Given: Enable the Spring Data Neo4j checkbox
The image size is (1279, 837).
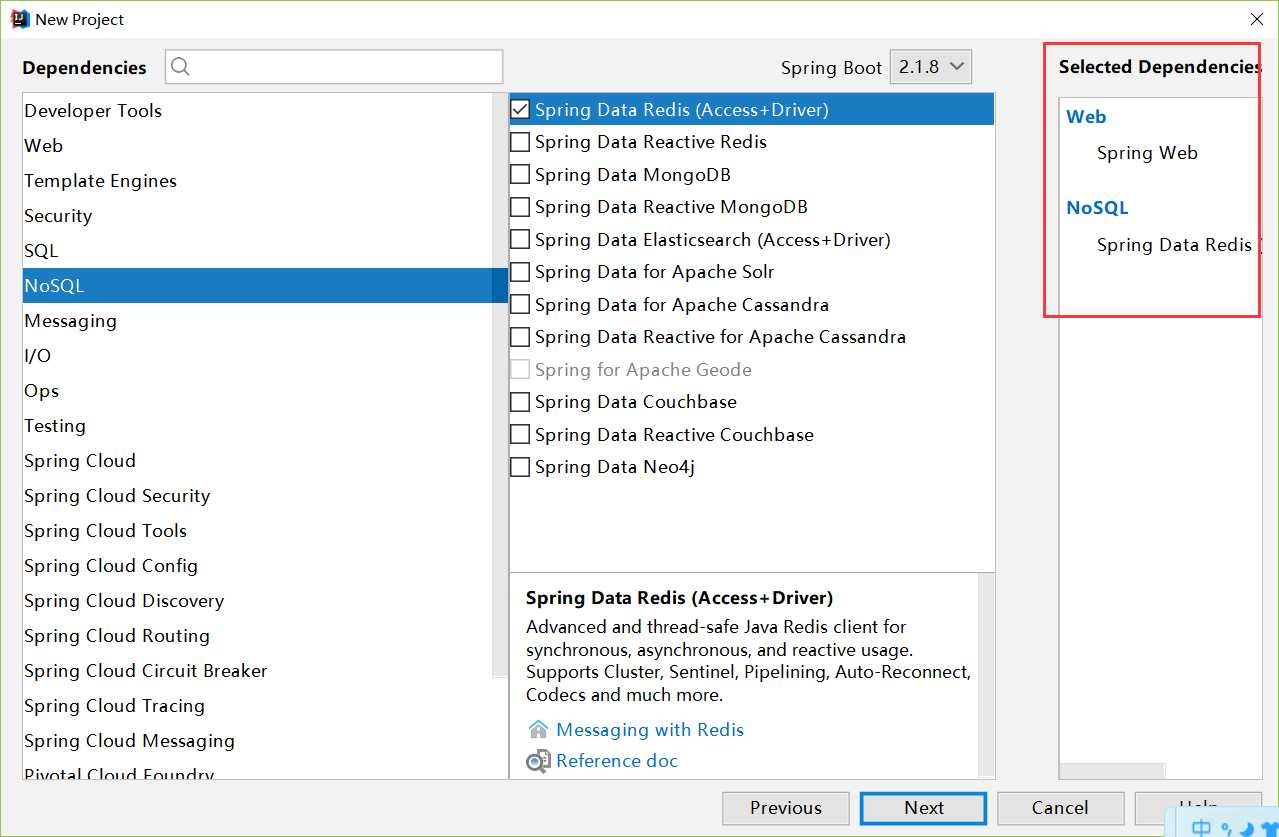Looking at the screenshot, I should coord(520,467).
